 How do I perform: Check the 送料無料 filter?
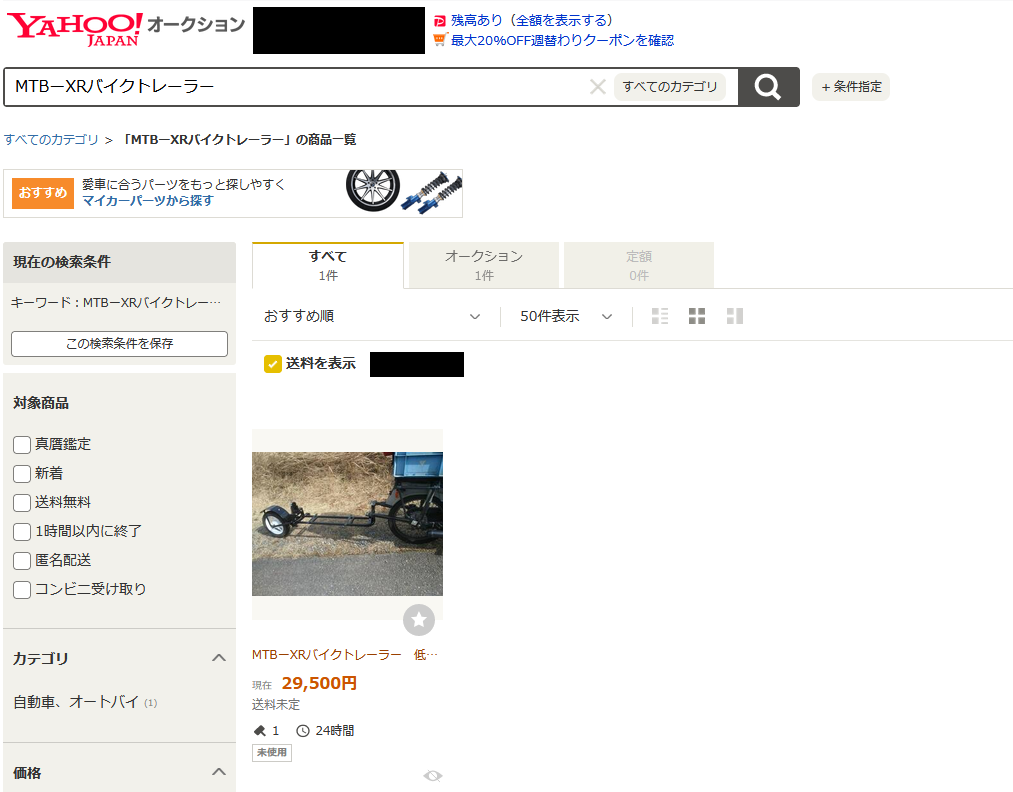point(22,503)
